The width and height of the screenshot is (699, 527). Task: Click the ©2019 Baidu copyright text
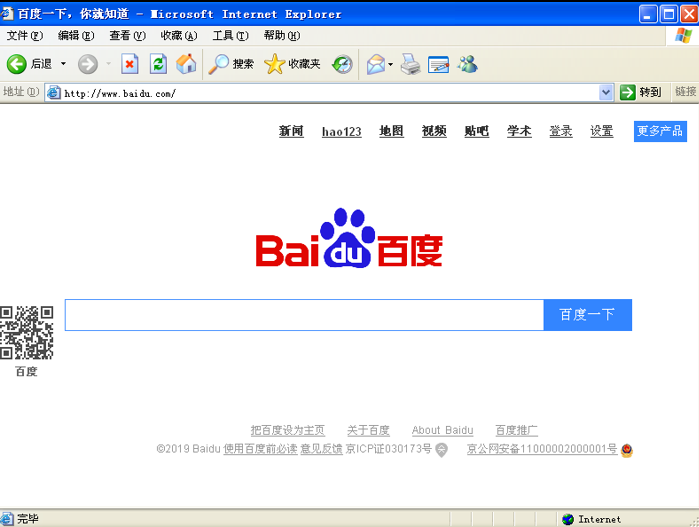[188, 449]
